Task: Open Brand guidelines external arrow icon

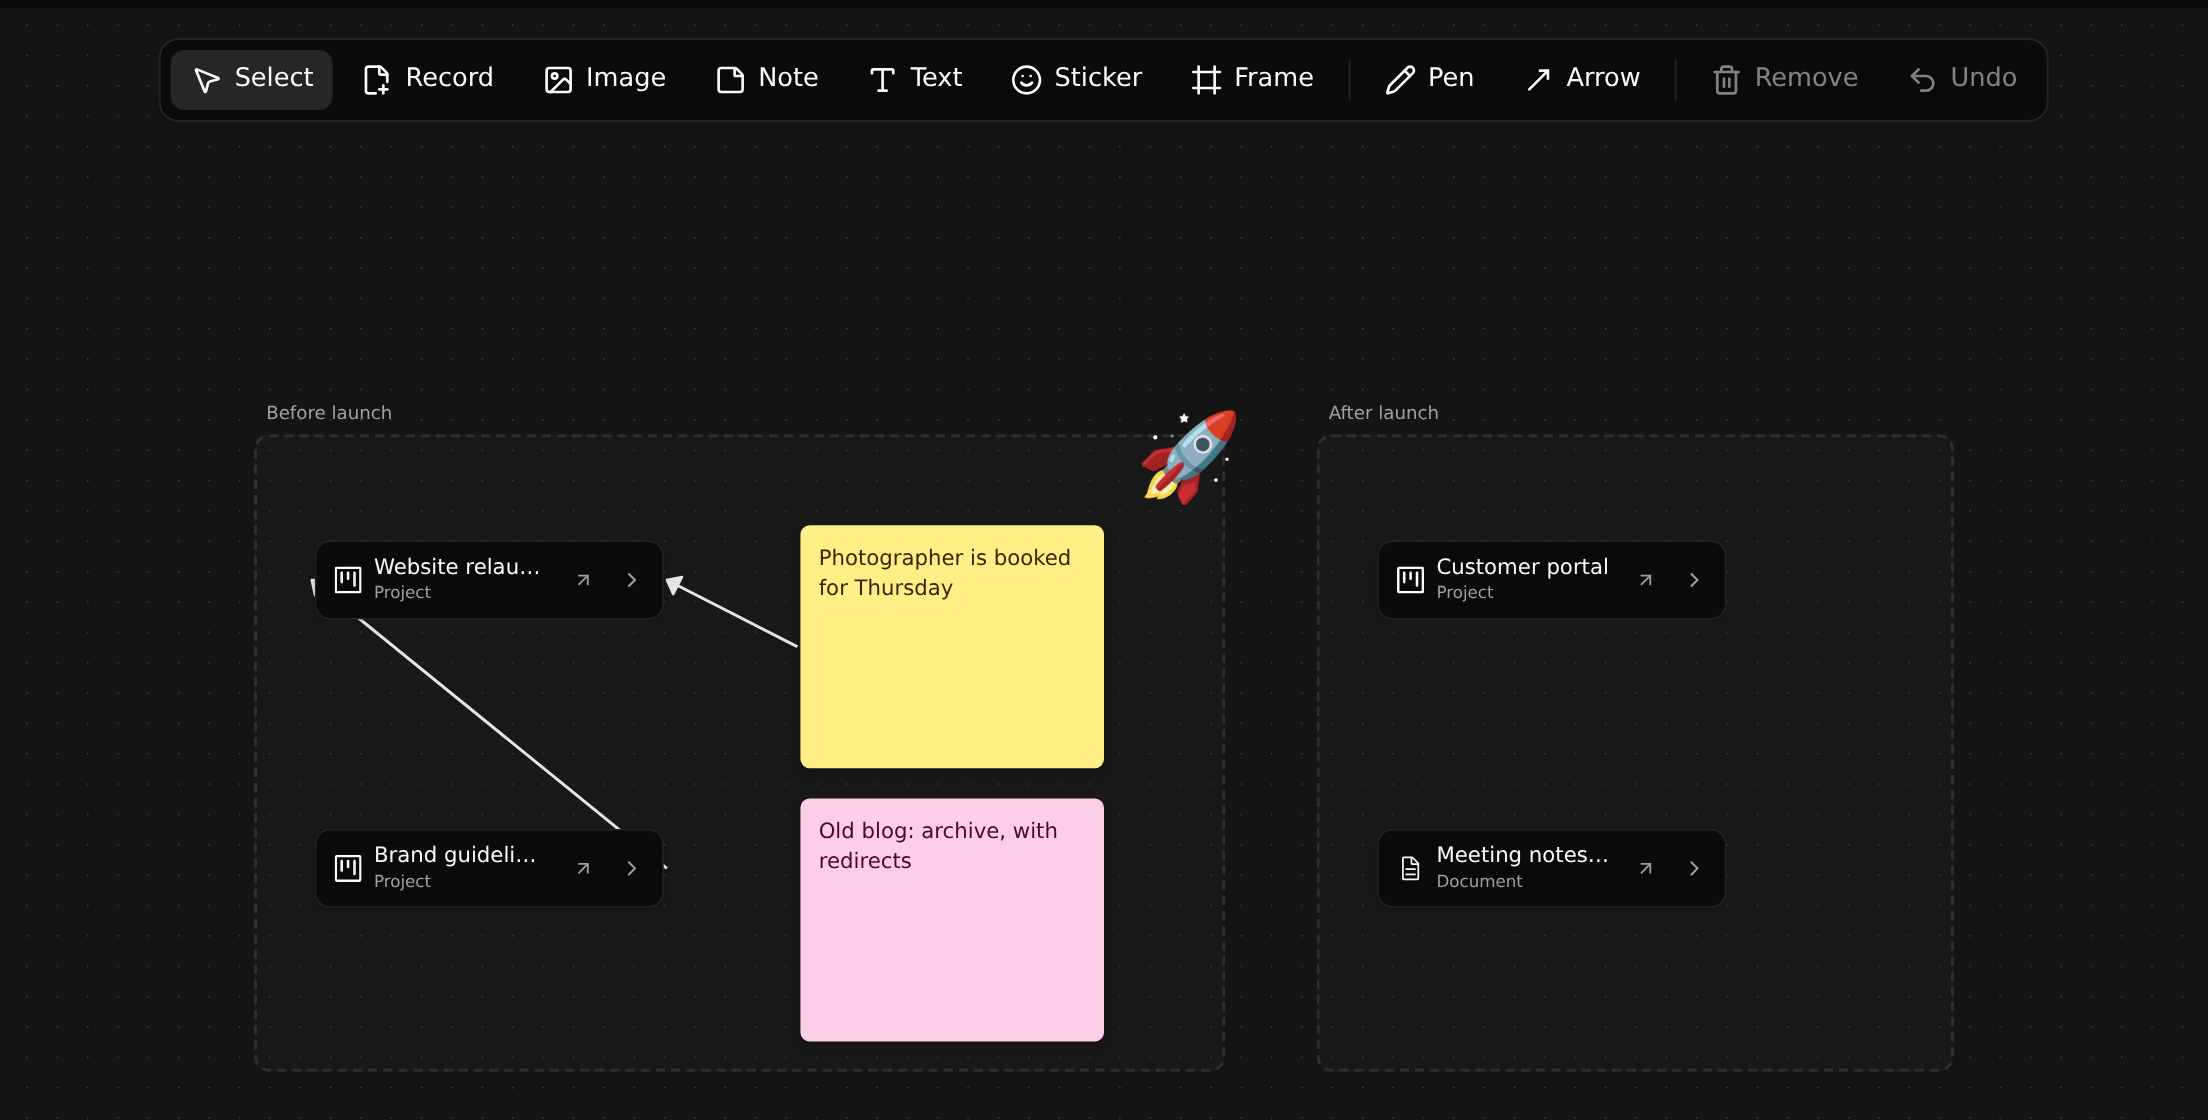Action: click(583, 869)
